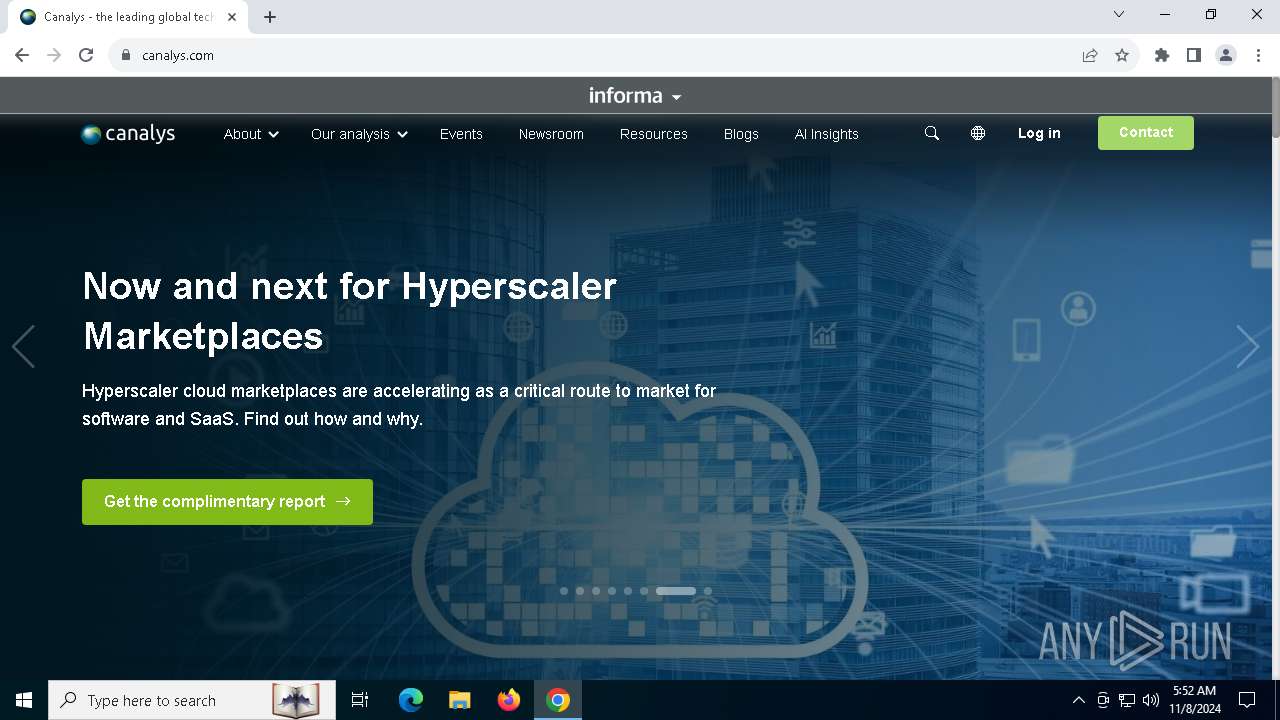Screen dimensions: 1280x720
Task: Open the website search magnifier icon
Action: click(932, 133)
